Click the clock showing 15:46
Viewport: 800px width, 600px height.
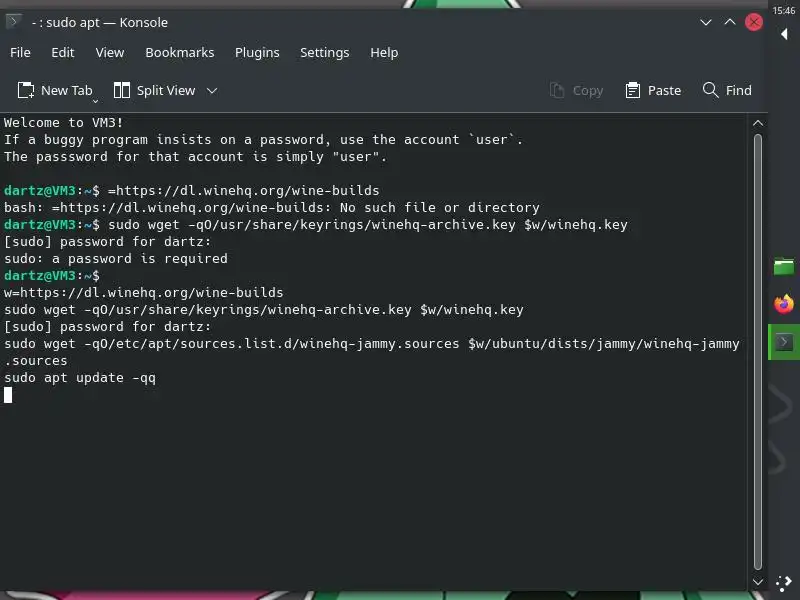coord(784,10)
